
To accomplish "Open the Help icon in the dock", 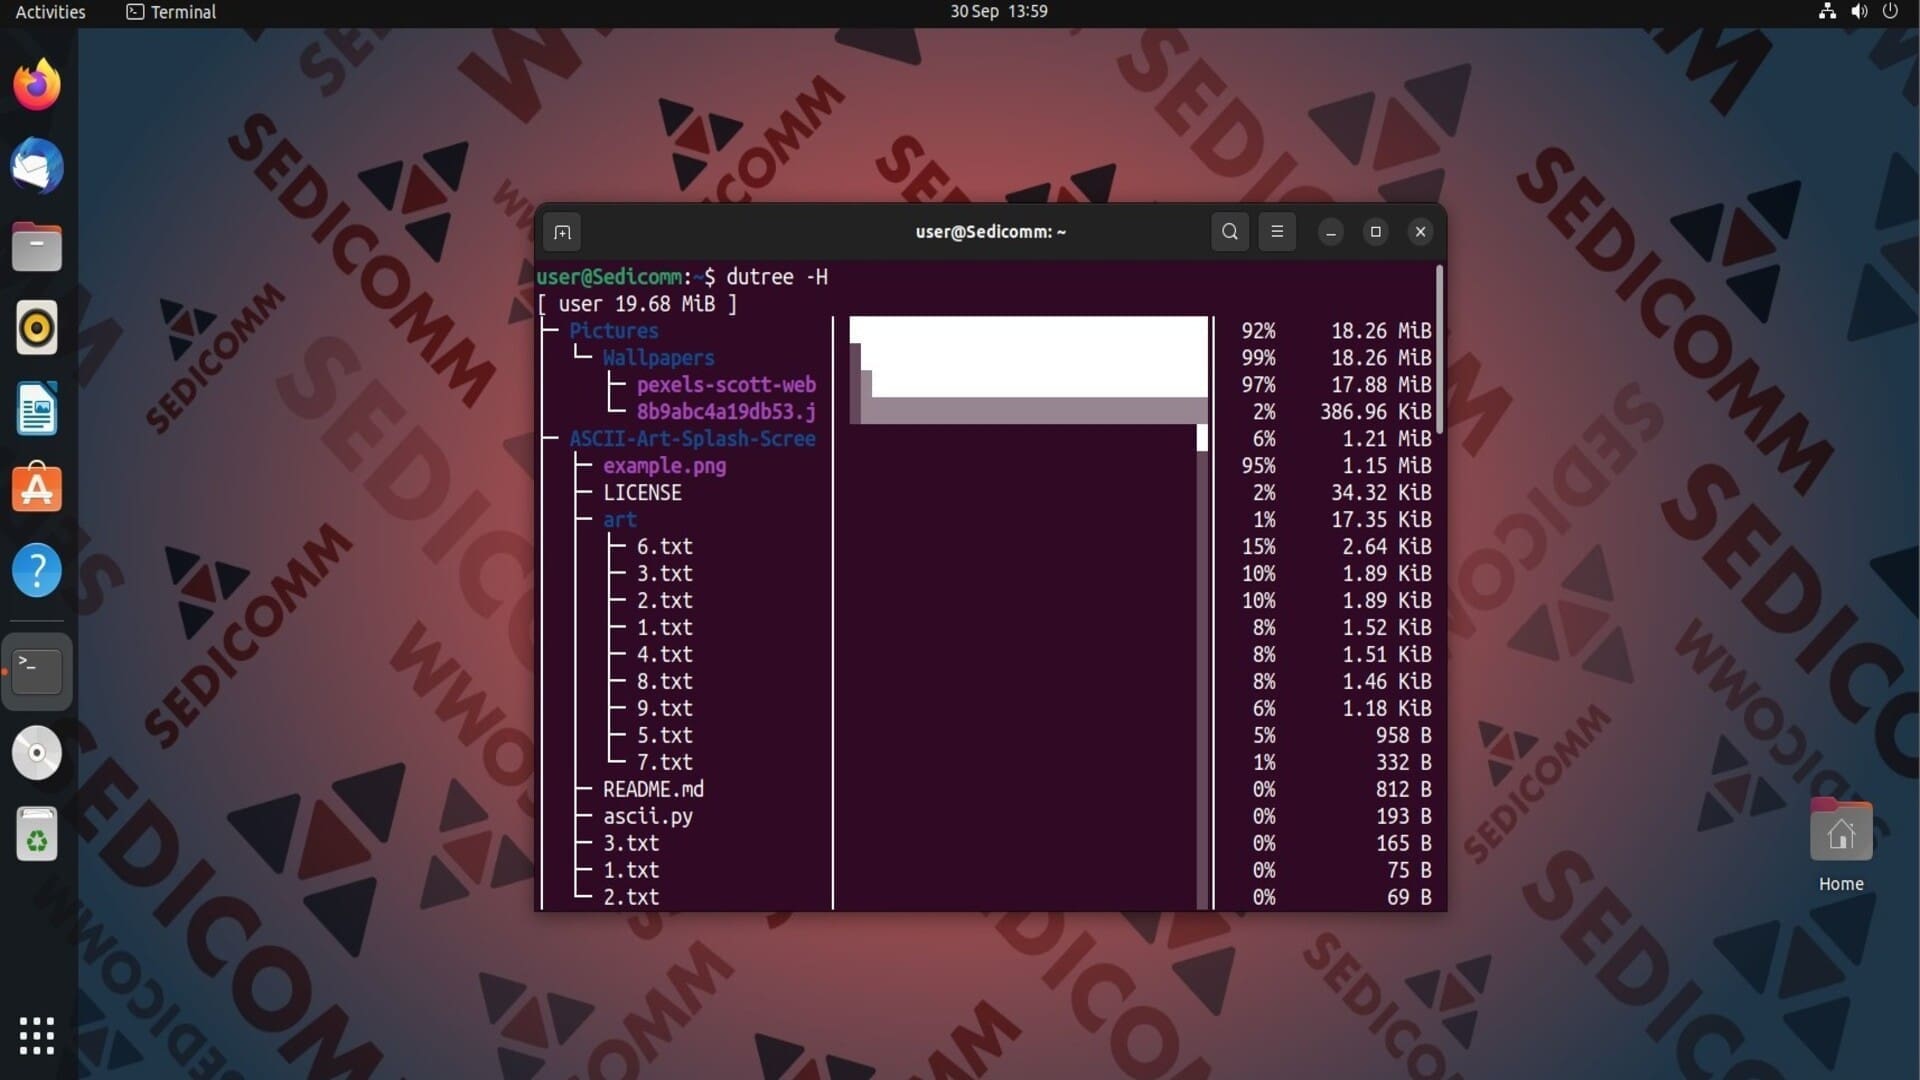I will click(x=37, y=571).
